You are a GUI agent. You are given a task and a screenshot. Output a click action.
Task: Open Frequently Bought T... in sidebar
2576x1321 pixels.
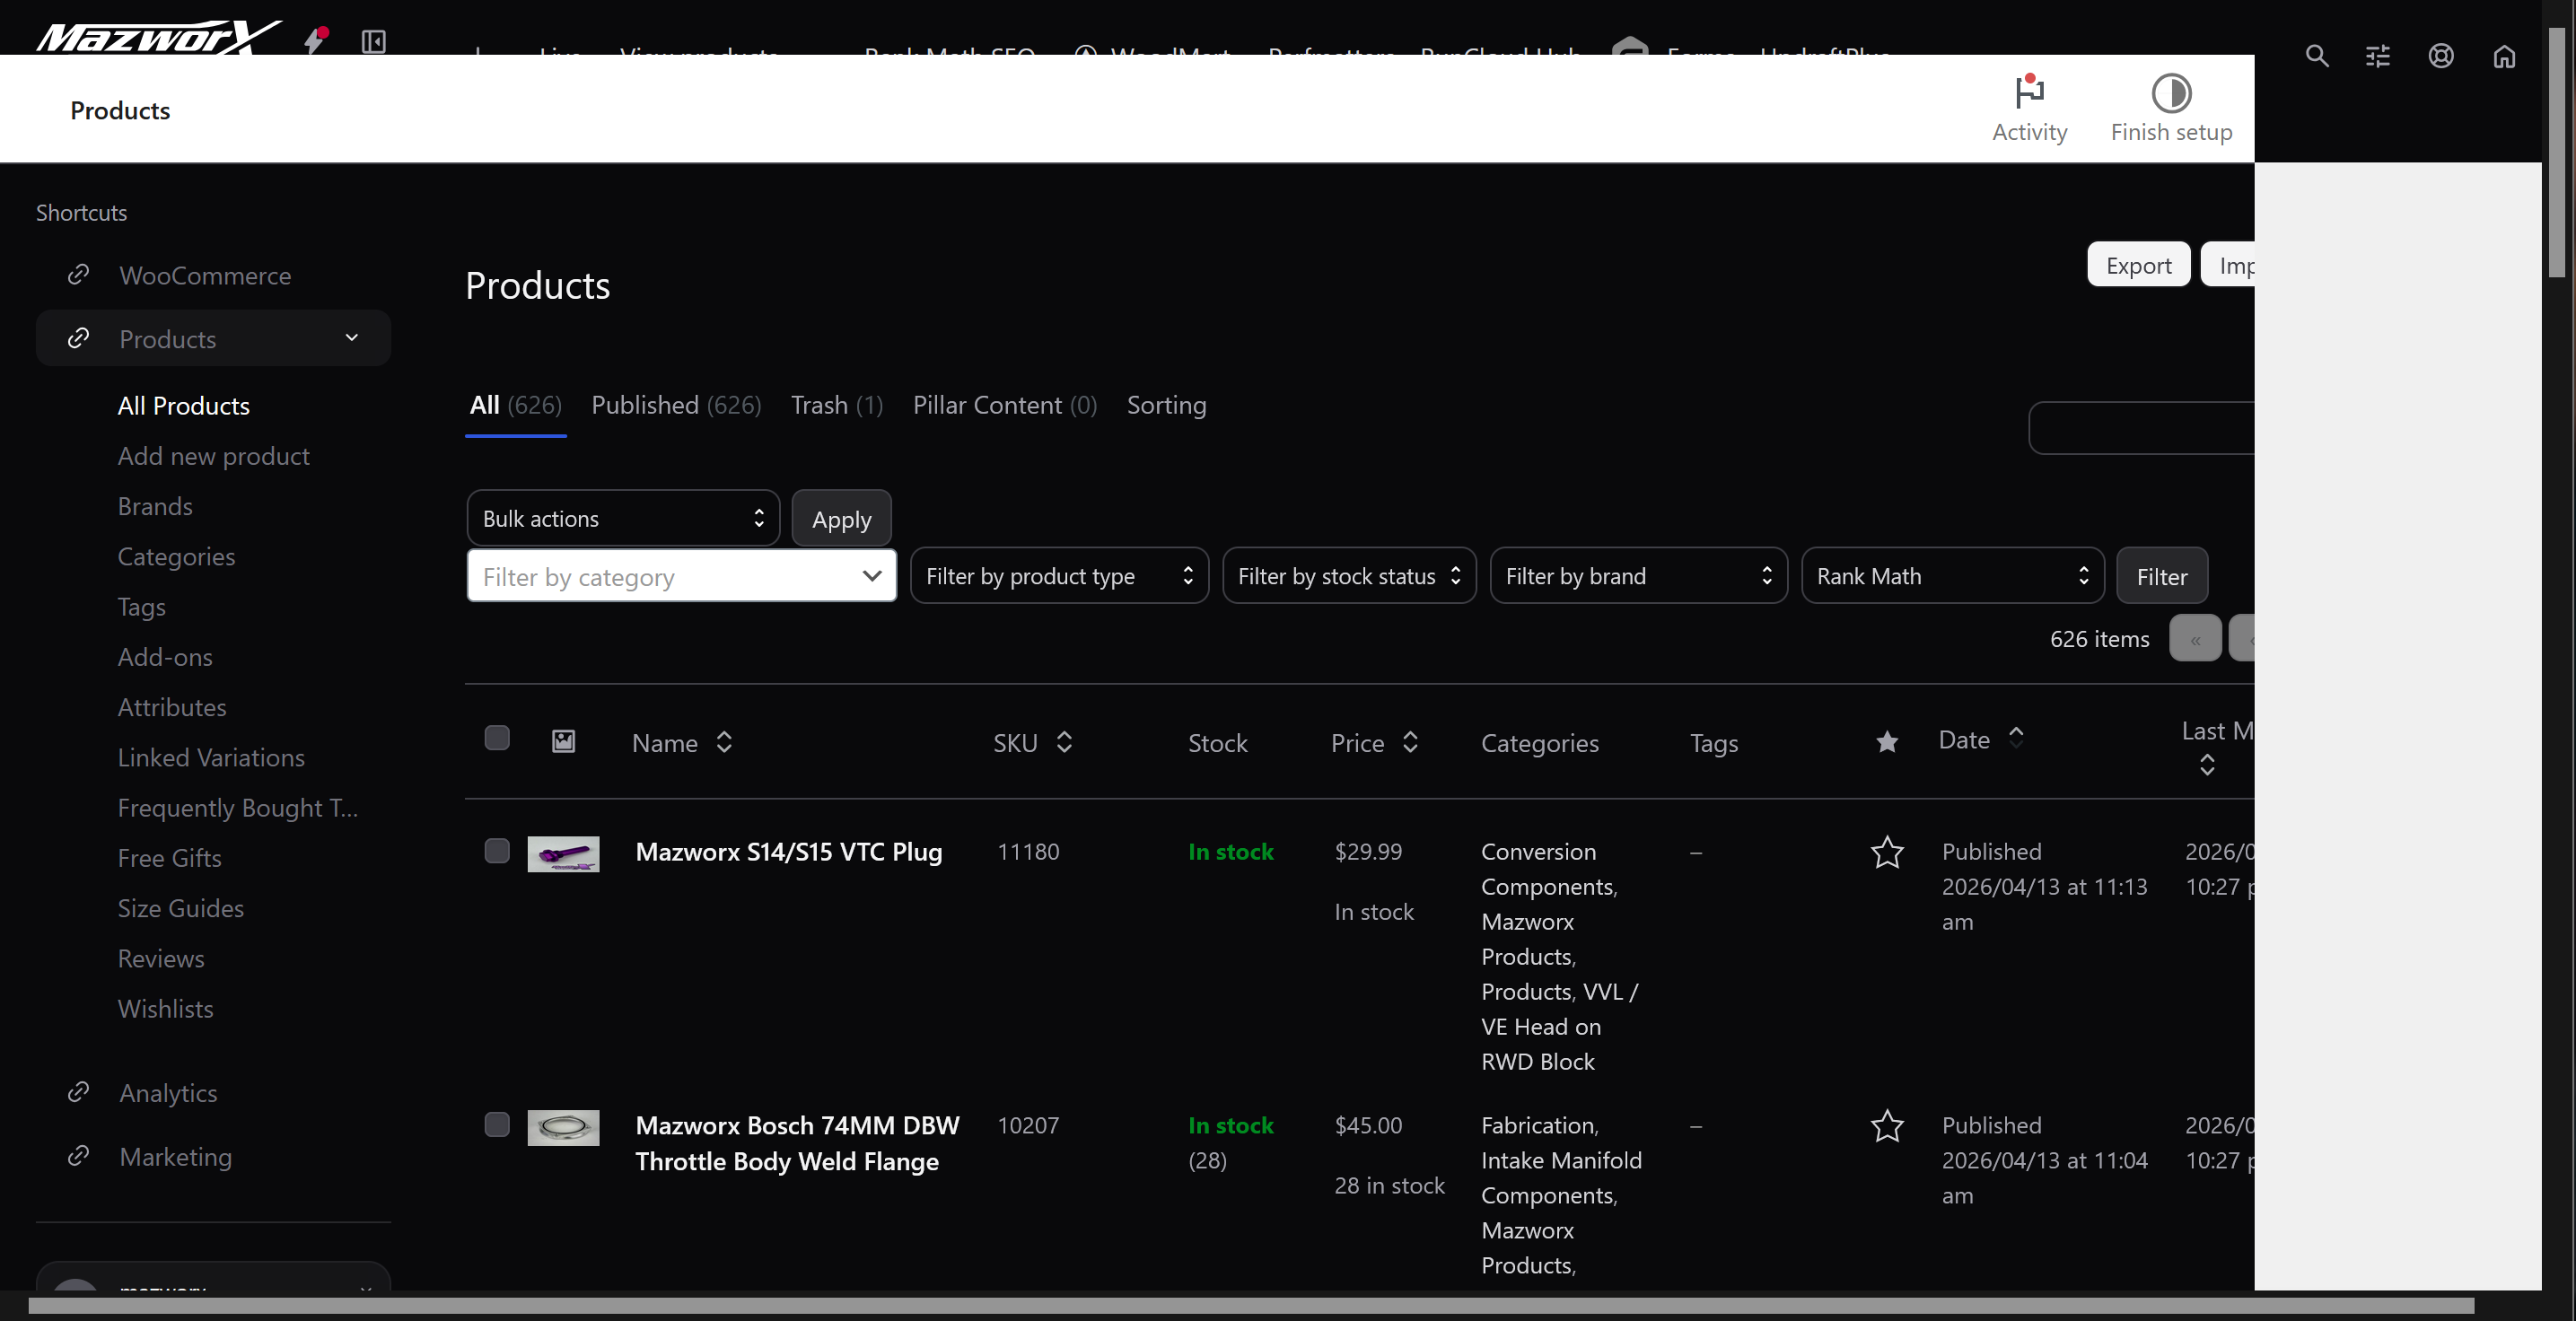click(238, 808)
